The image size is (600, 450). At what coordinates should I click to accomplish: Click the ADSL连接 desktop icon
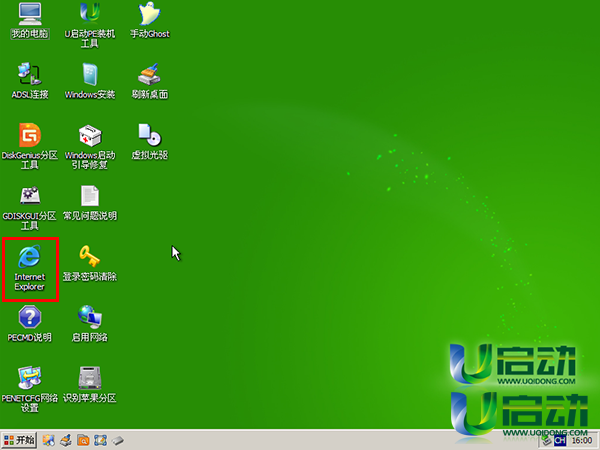30,81
